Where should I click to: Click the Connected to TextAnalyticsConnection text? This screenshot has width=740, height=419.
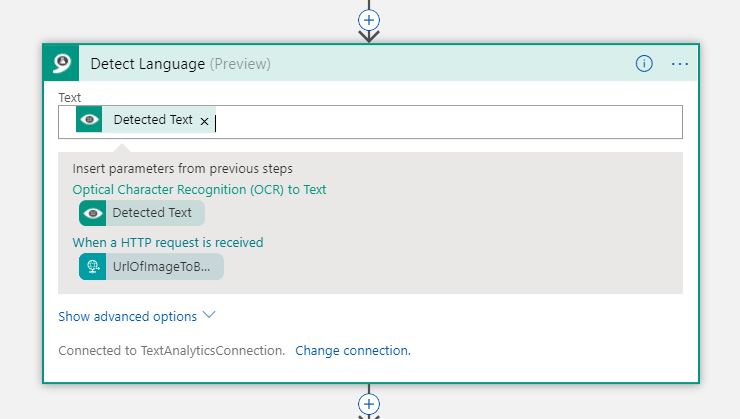(172, 351)
